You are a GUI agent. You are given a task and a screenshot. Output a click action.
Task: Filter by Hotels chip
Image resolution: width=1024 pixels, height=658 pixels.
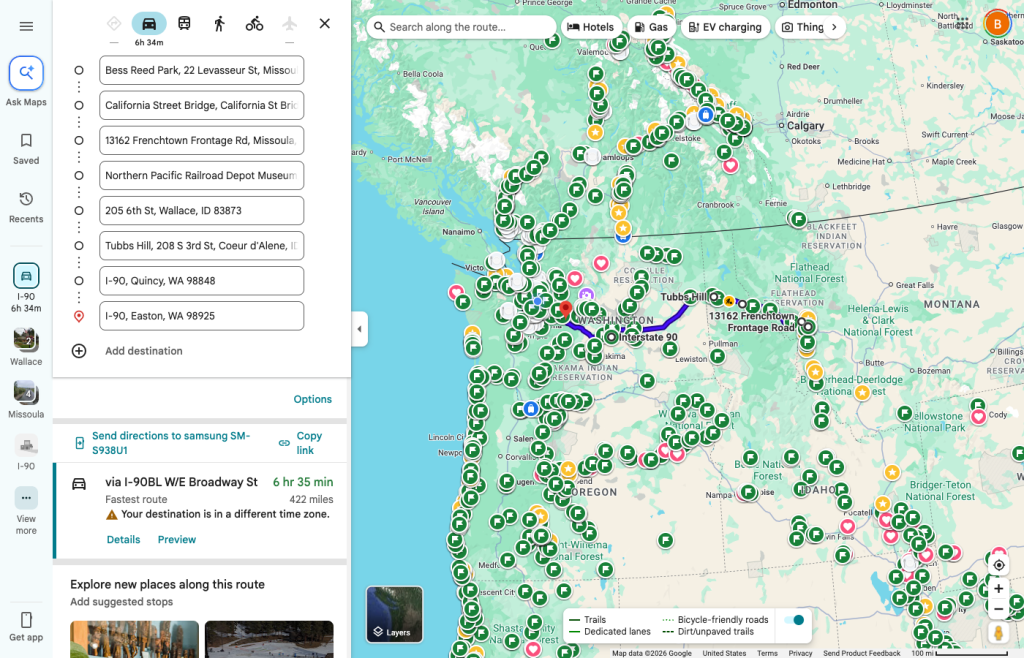(x=590, y=27)
